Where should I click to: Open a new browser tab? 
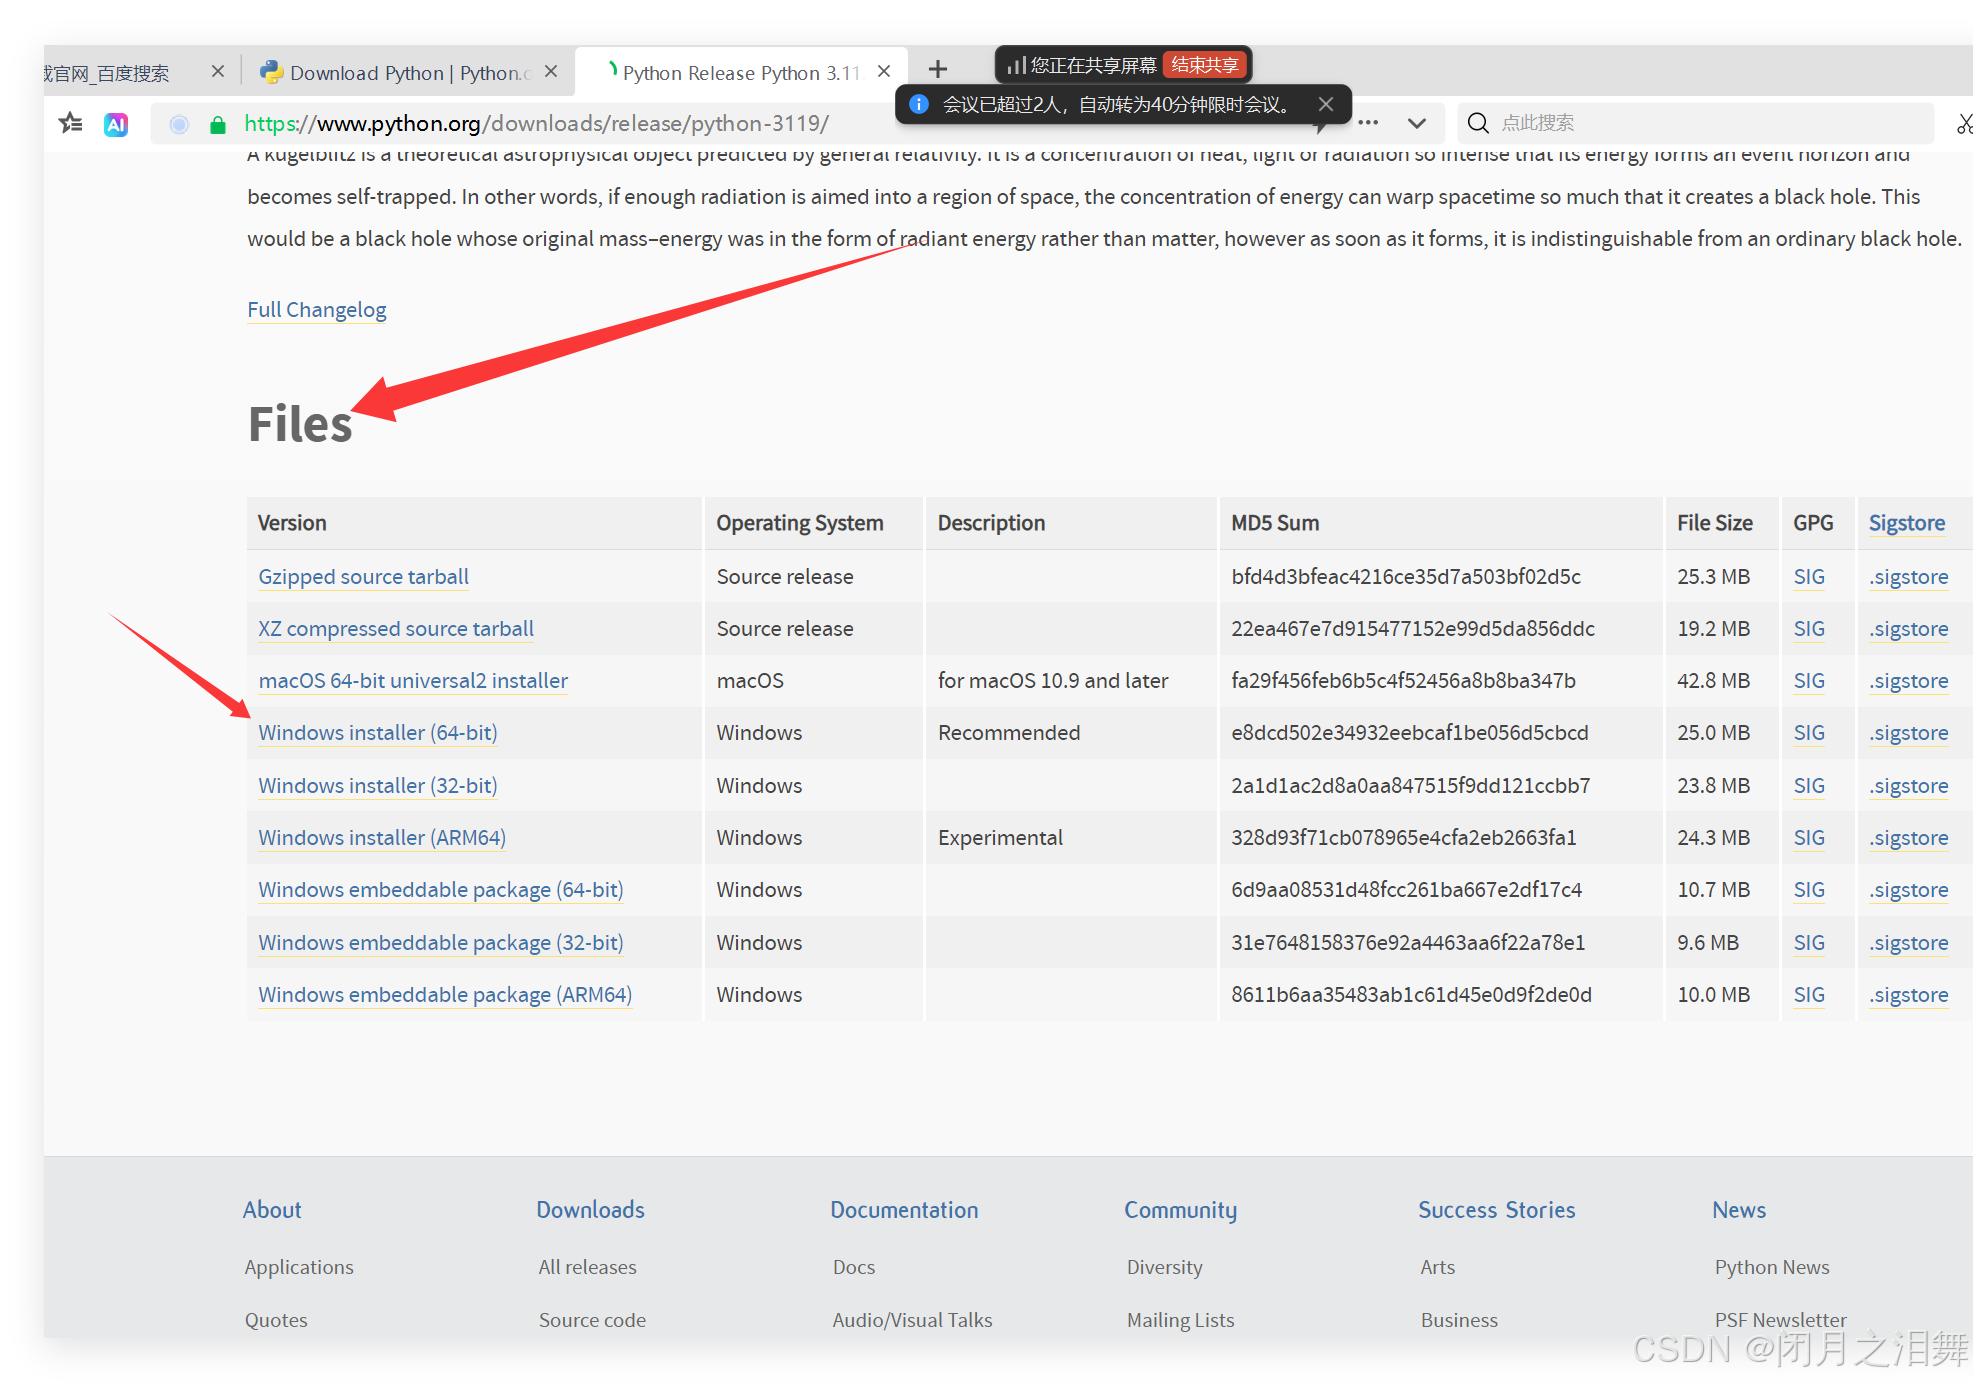click(x=937, y=69)
